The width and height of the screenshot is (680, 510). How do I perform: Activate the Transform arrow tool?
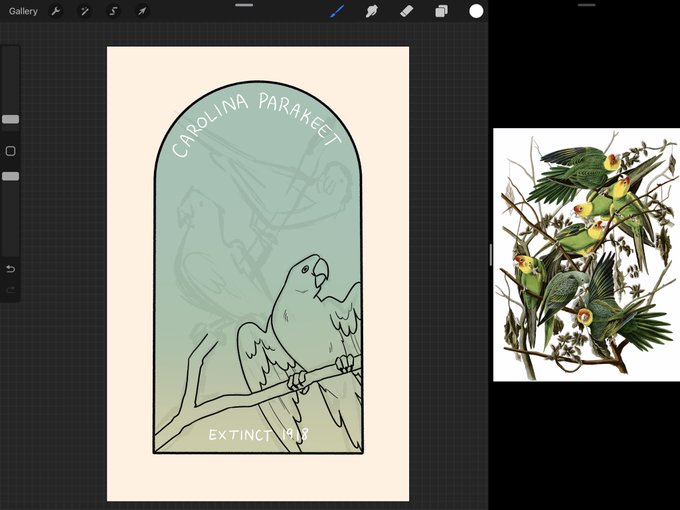[x=142, y=11]
